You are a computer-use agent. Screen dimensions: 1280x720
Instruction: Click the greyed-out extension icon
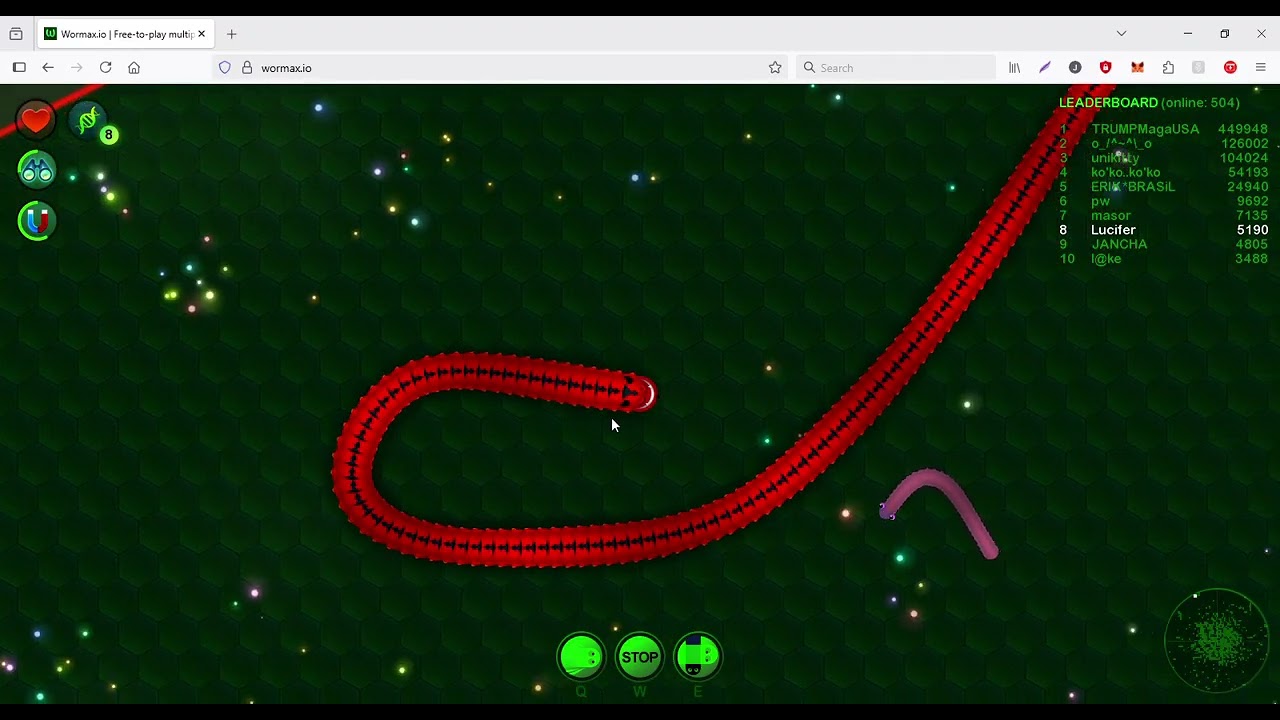[x=1198, y=68]
